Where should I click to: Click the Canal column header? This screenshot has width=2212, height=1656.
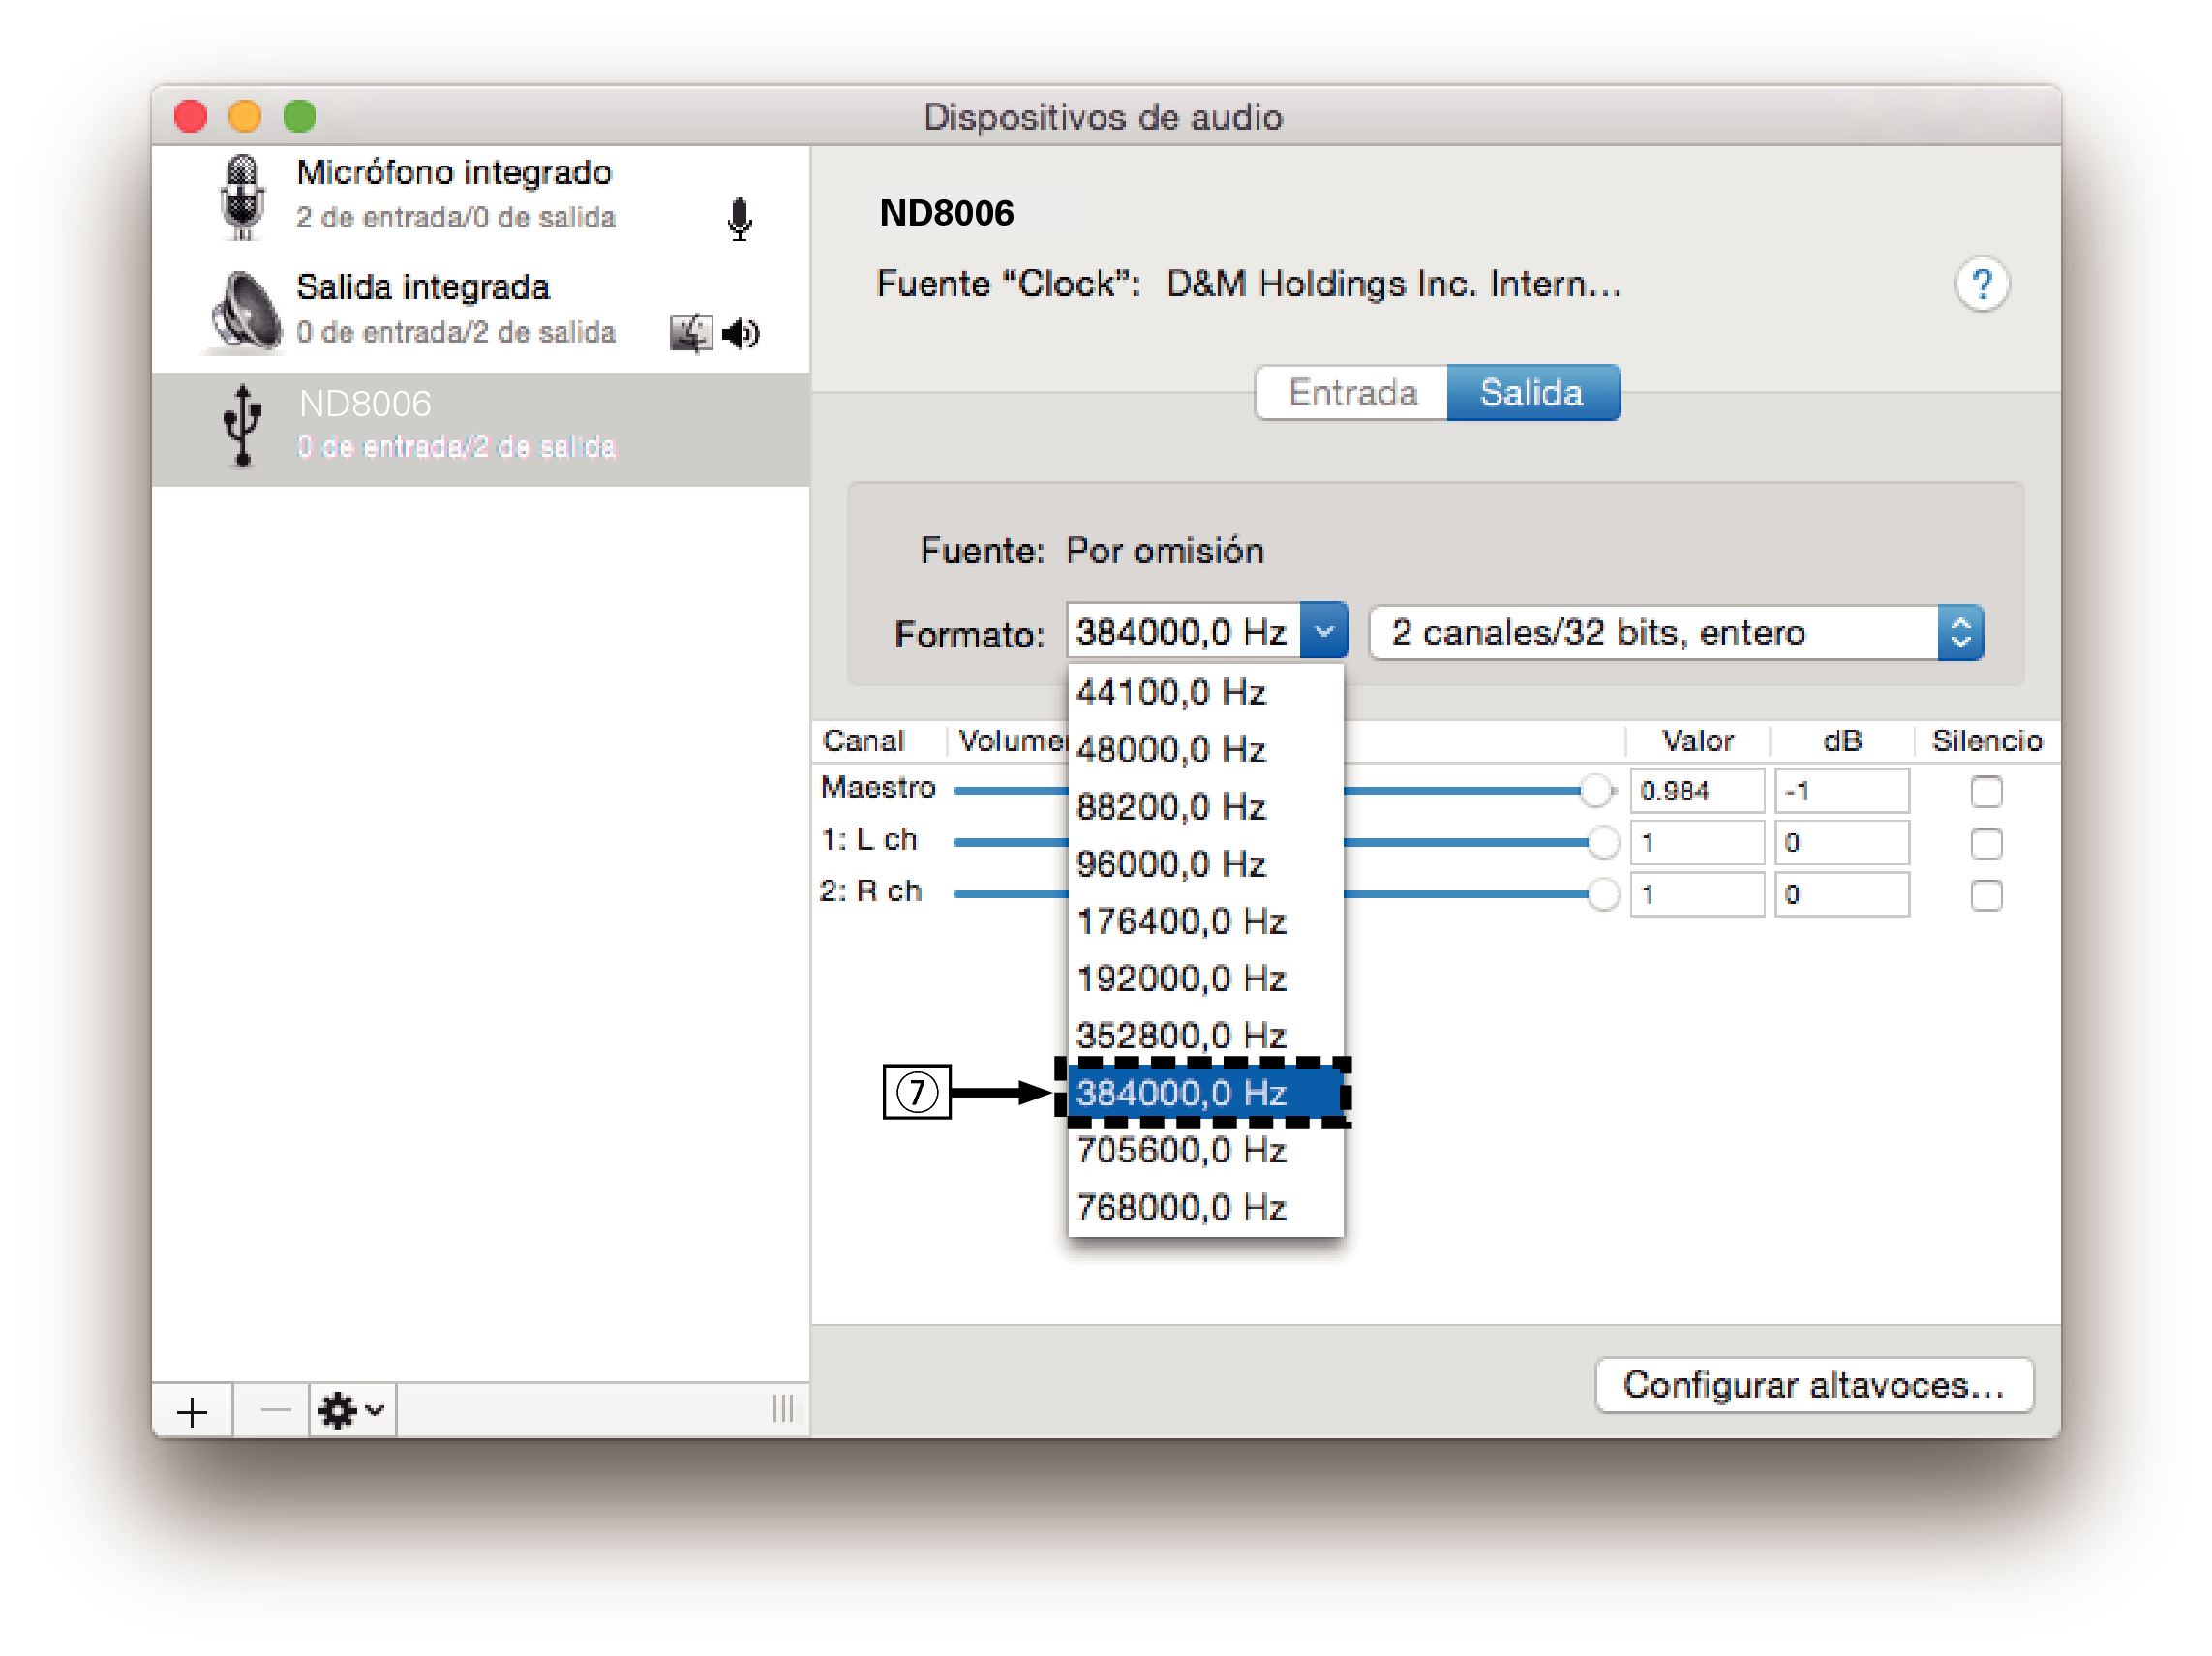click(864, 741)
